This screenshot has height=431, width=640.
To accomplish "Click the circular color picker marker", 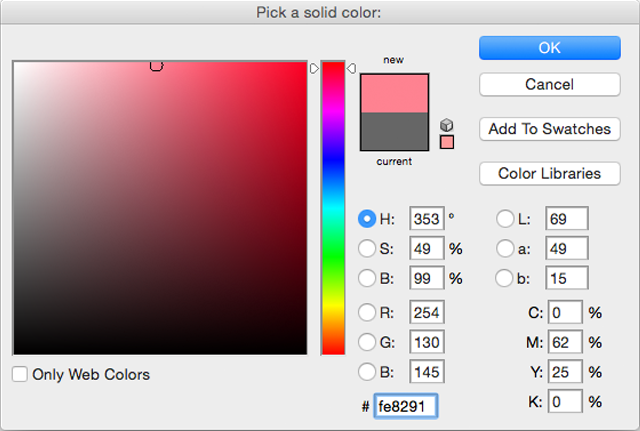I will pos(156,65).
